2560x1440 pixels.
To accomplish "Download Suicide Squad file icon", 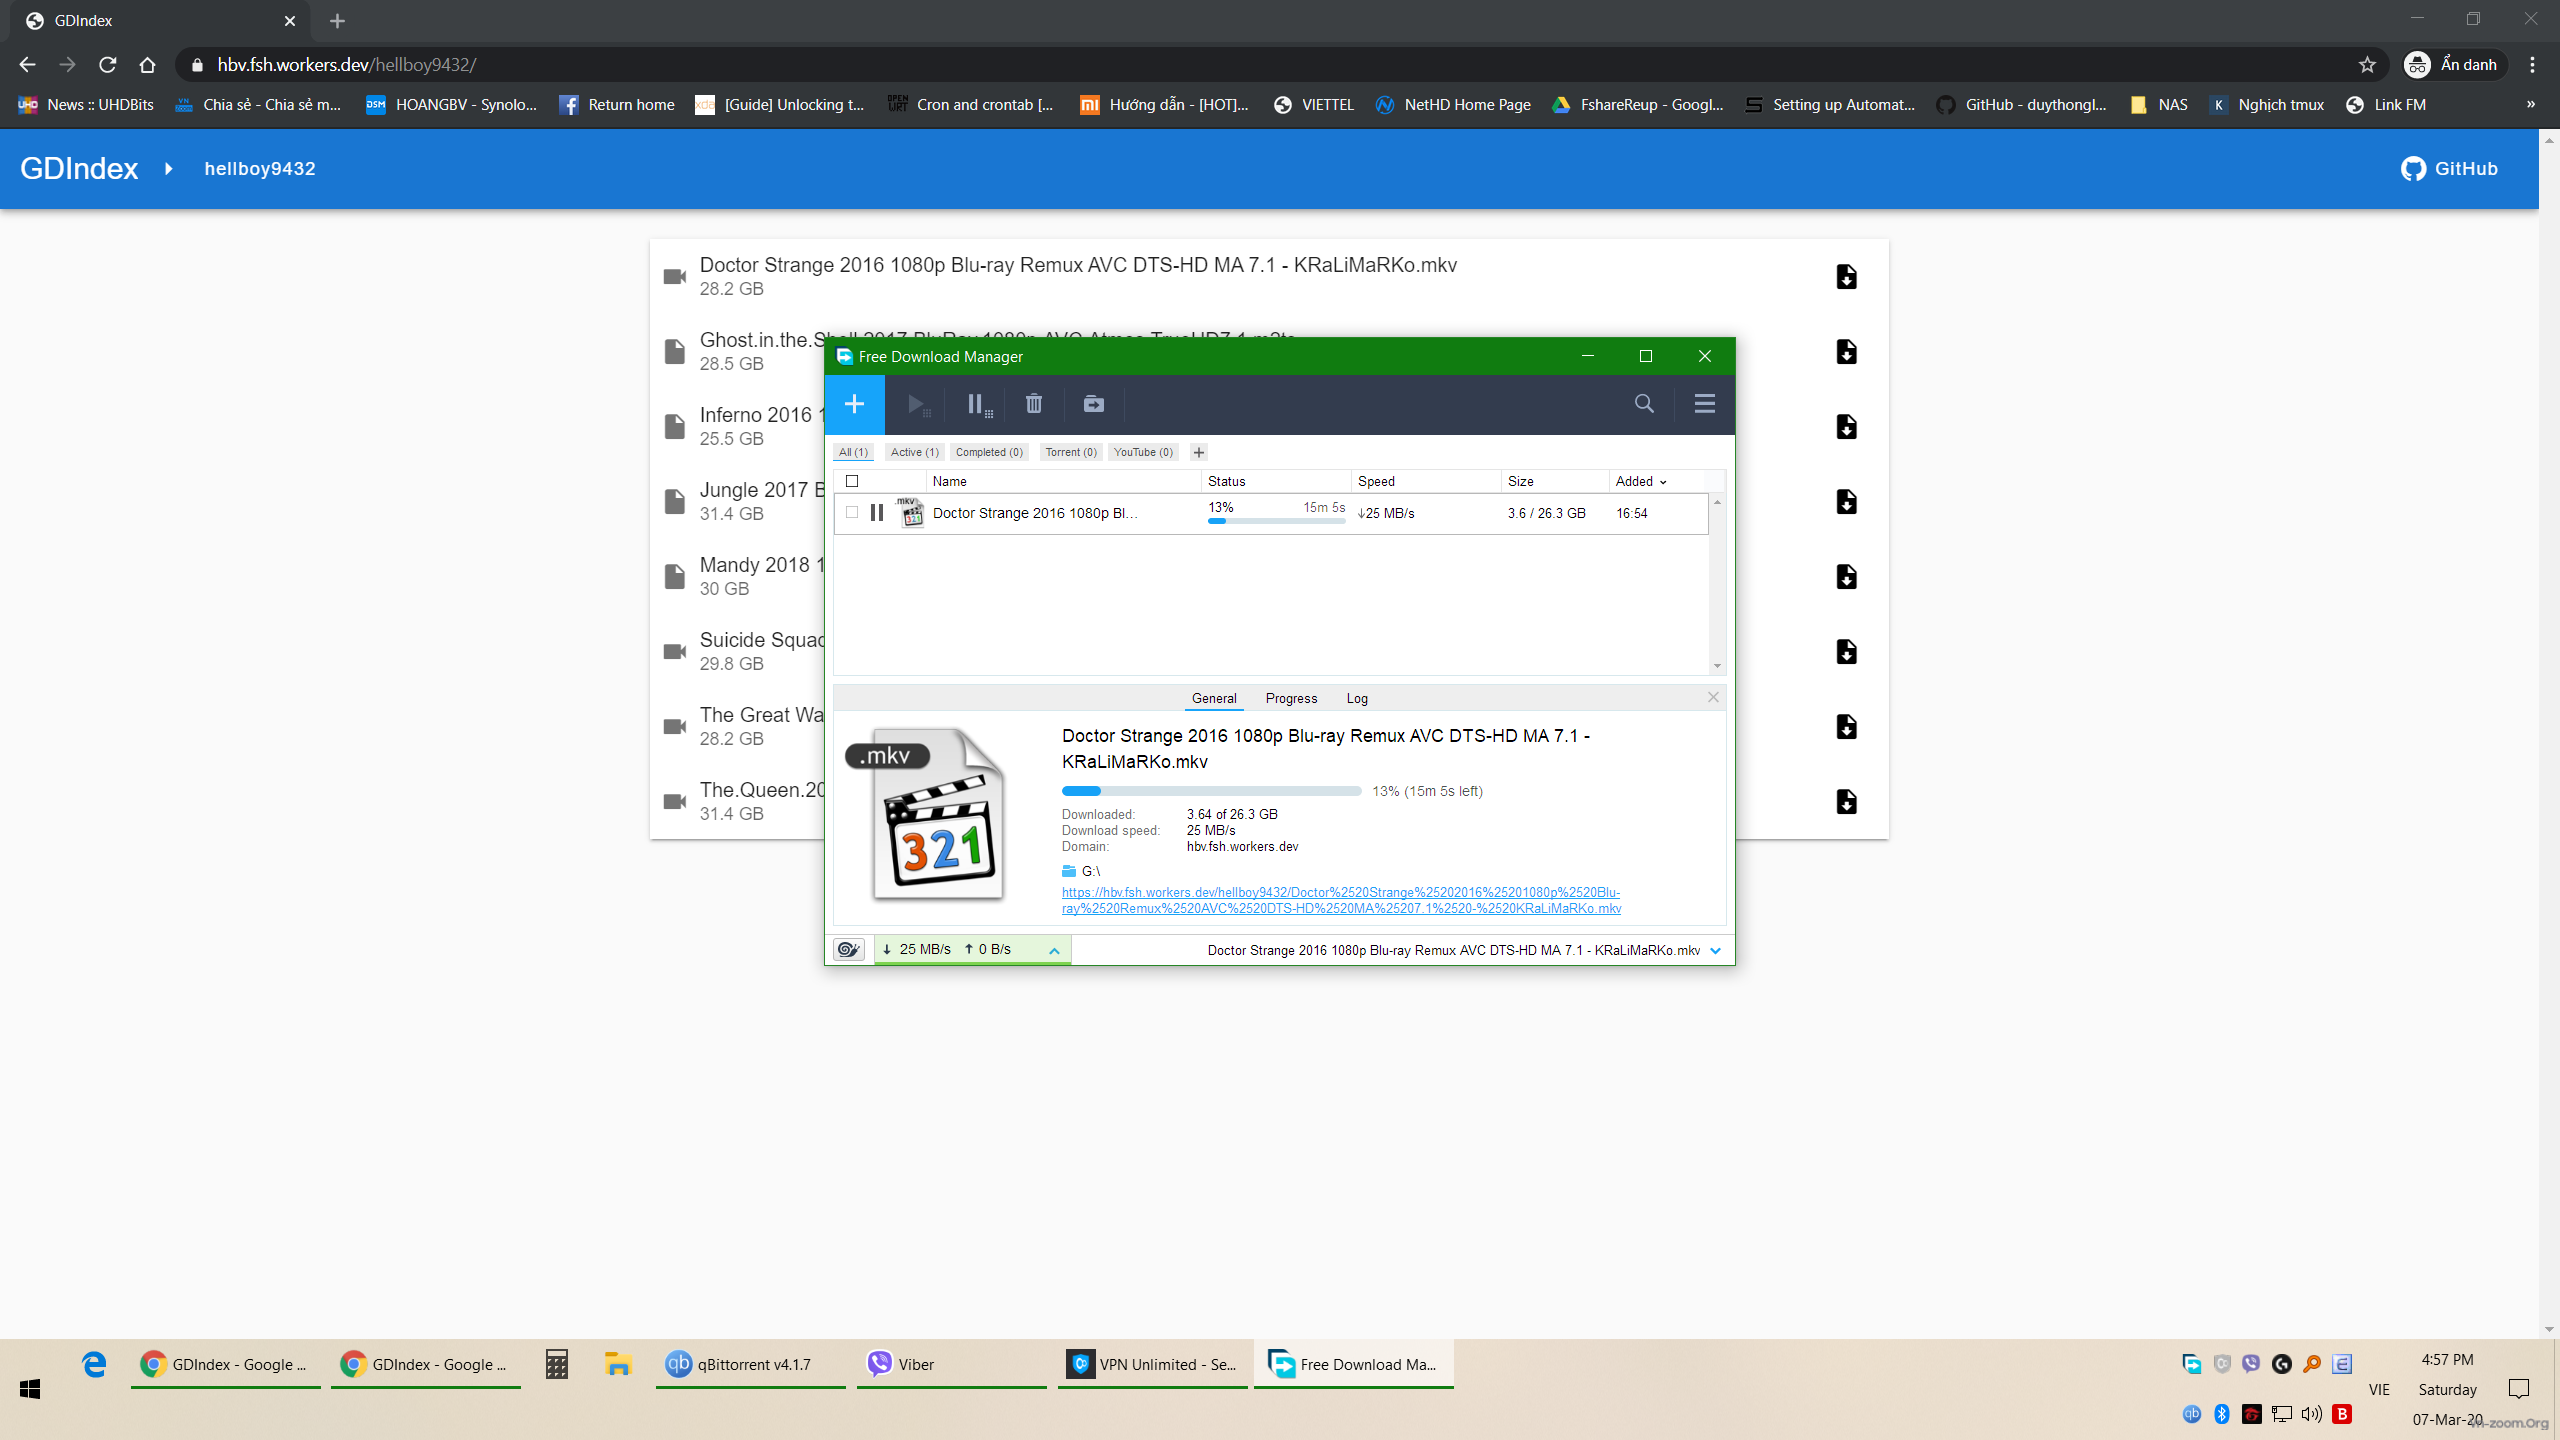I will pyautogui.click(x=1847, y=652).
